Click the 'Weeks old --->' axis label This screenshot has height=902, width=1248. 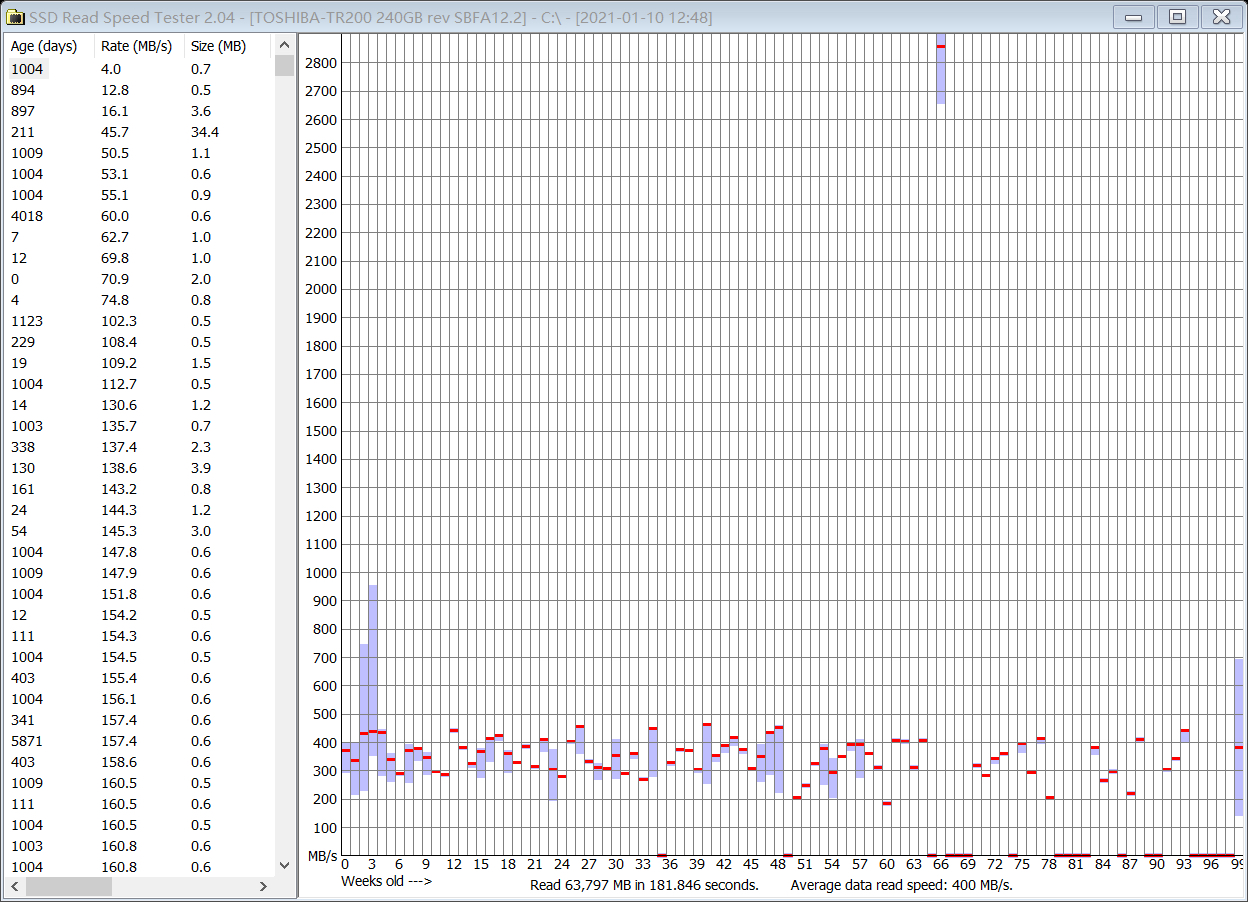pyautogui.click(x=386, y=881)
